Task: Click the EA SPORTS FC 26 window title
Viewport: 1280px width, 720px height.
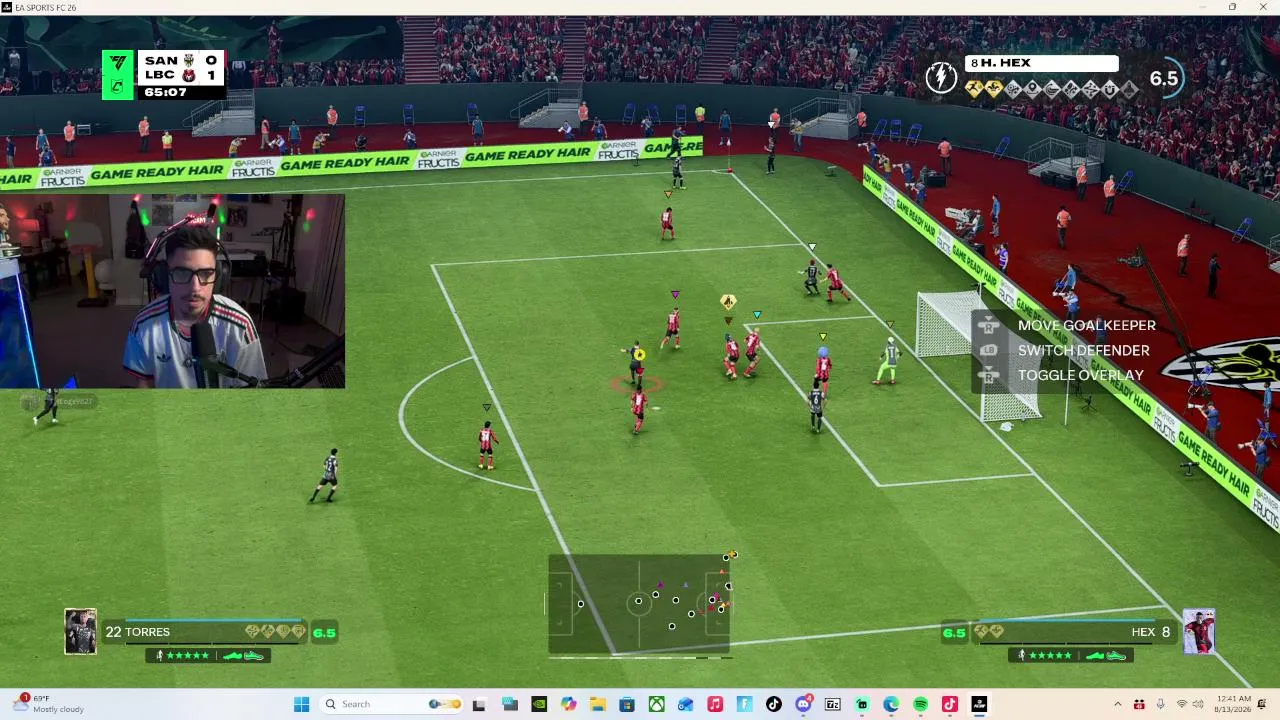Action: 45,7
